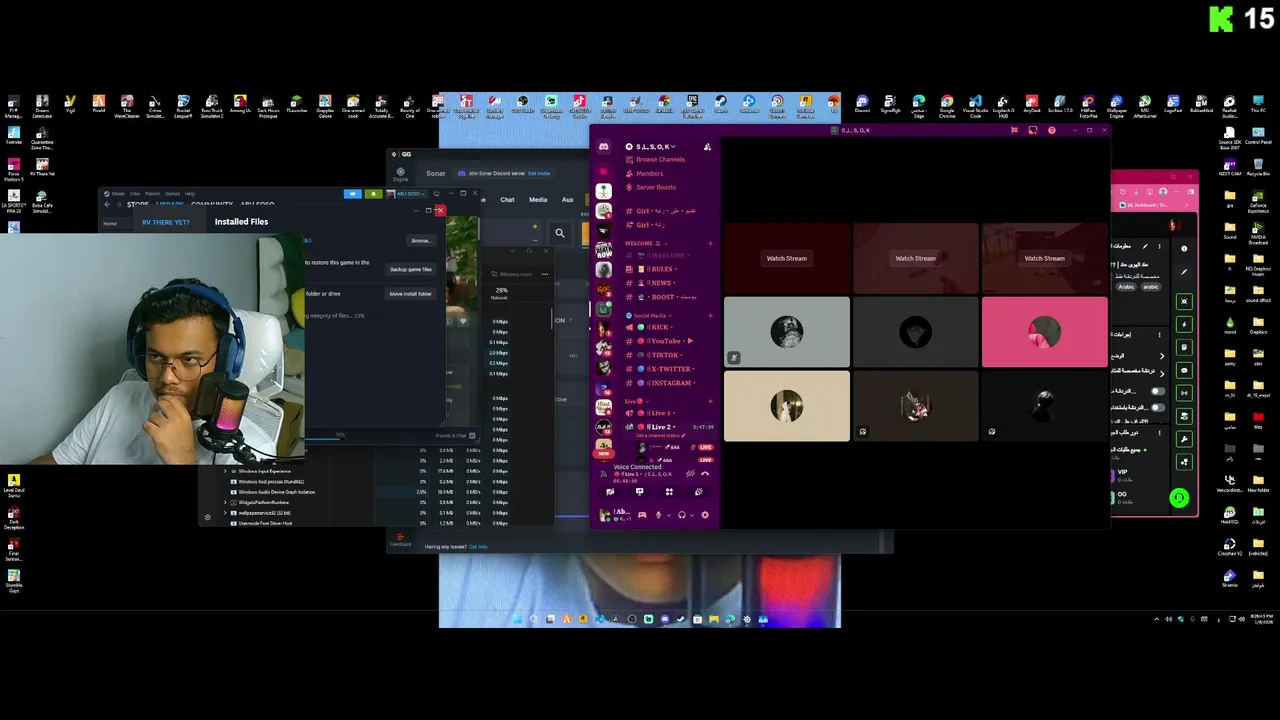Click Discord invite members icon beside server name
Viewport: 1280px width, 720px height.
(707, 147)
